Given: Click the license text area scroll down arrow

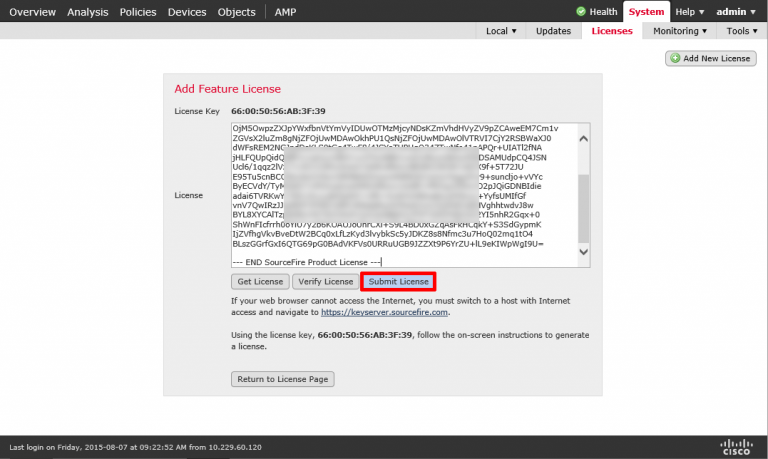Looking at the screenshot, I should pos(583,252).
